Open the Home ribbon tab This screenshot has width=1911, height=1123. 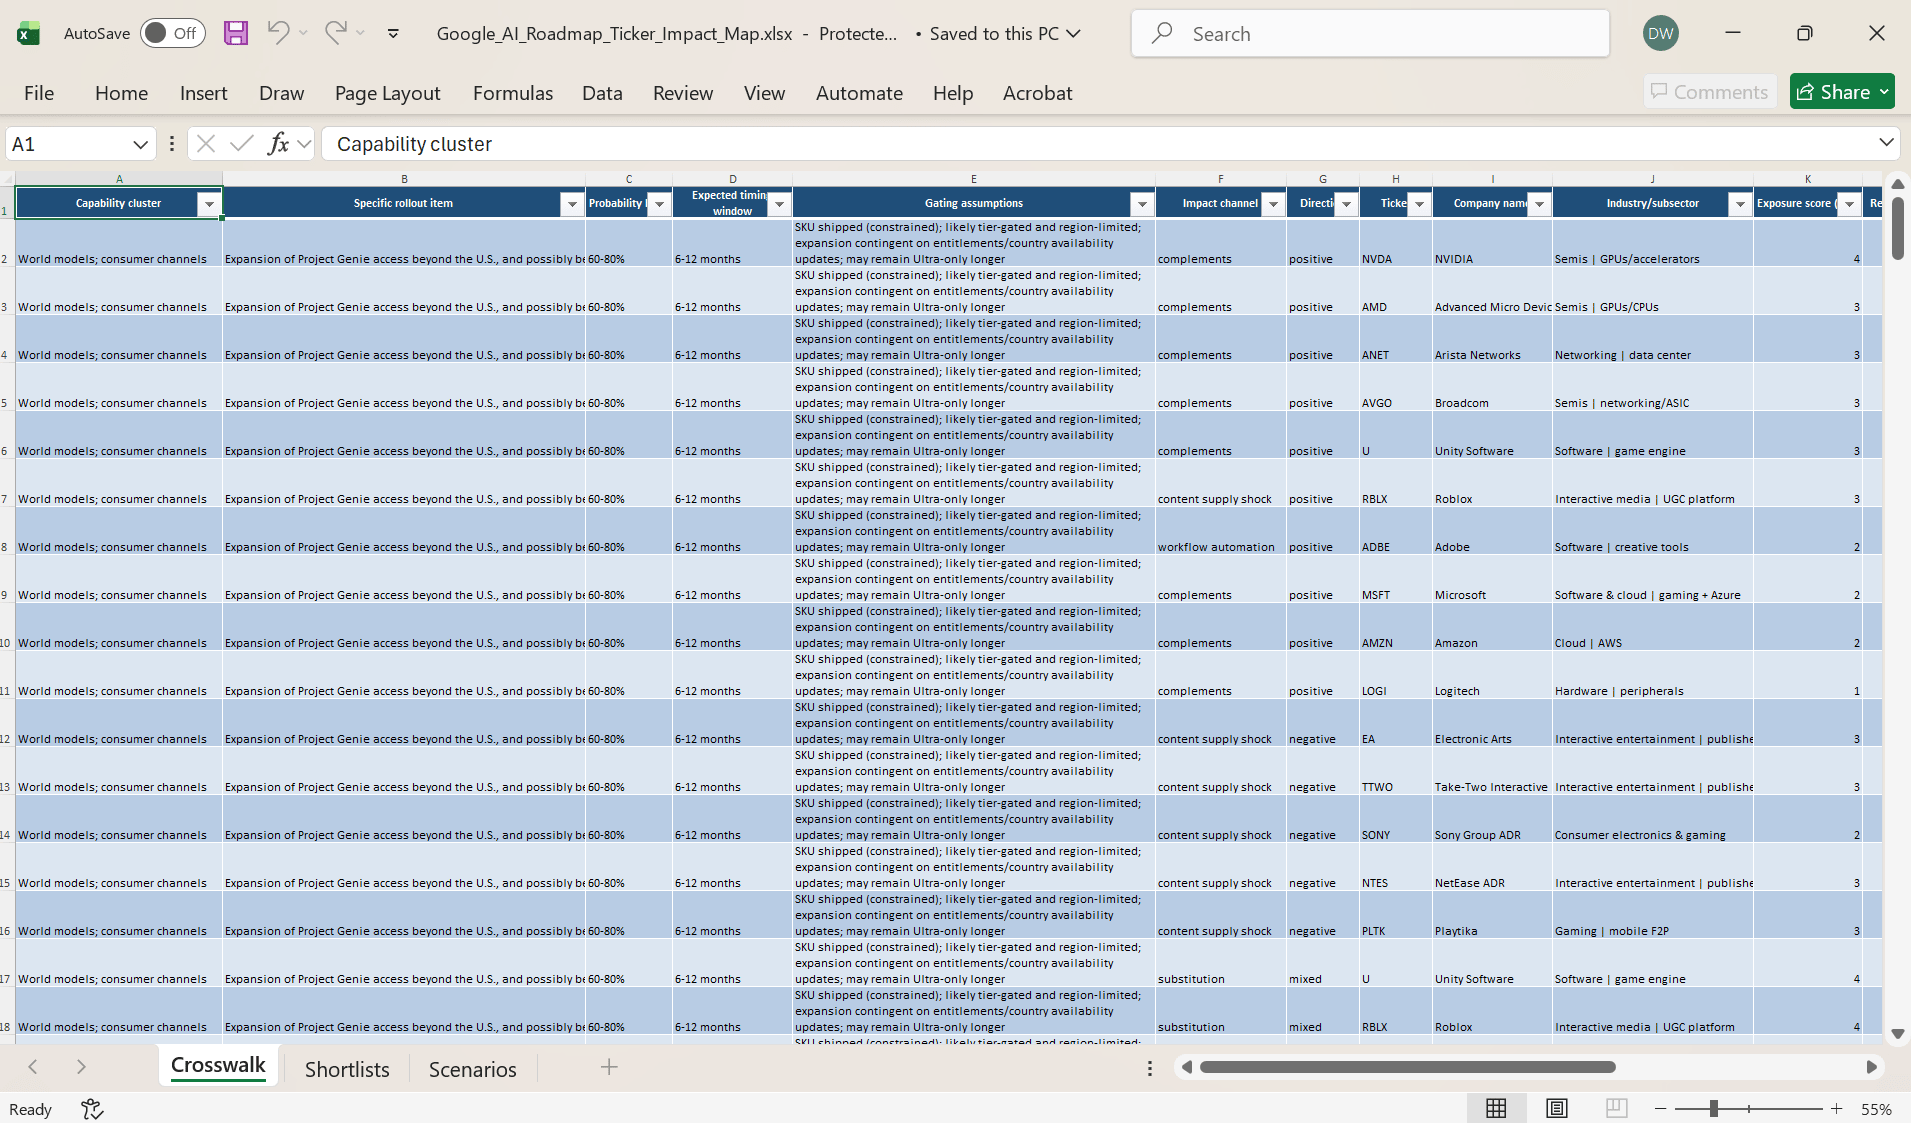click(x=121, y=92)
